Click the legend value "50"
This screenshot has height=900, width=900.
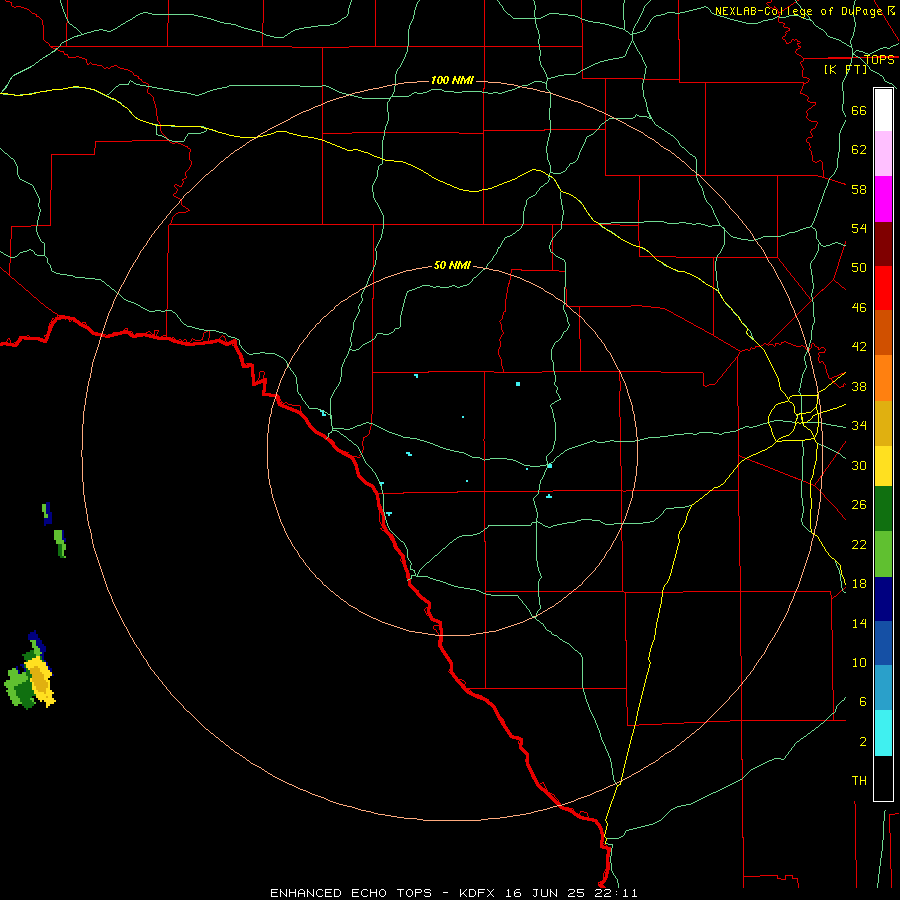coord(859,268)
